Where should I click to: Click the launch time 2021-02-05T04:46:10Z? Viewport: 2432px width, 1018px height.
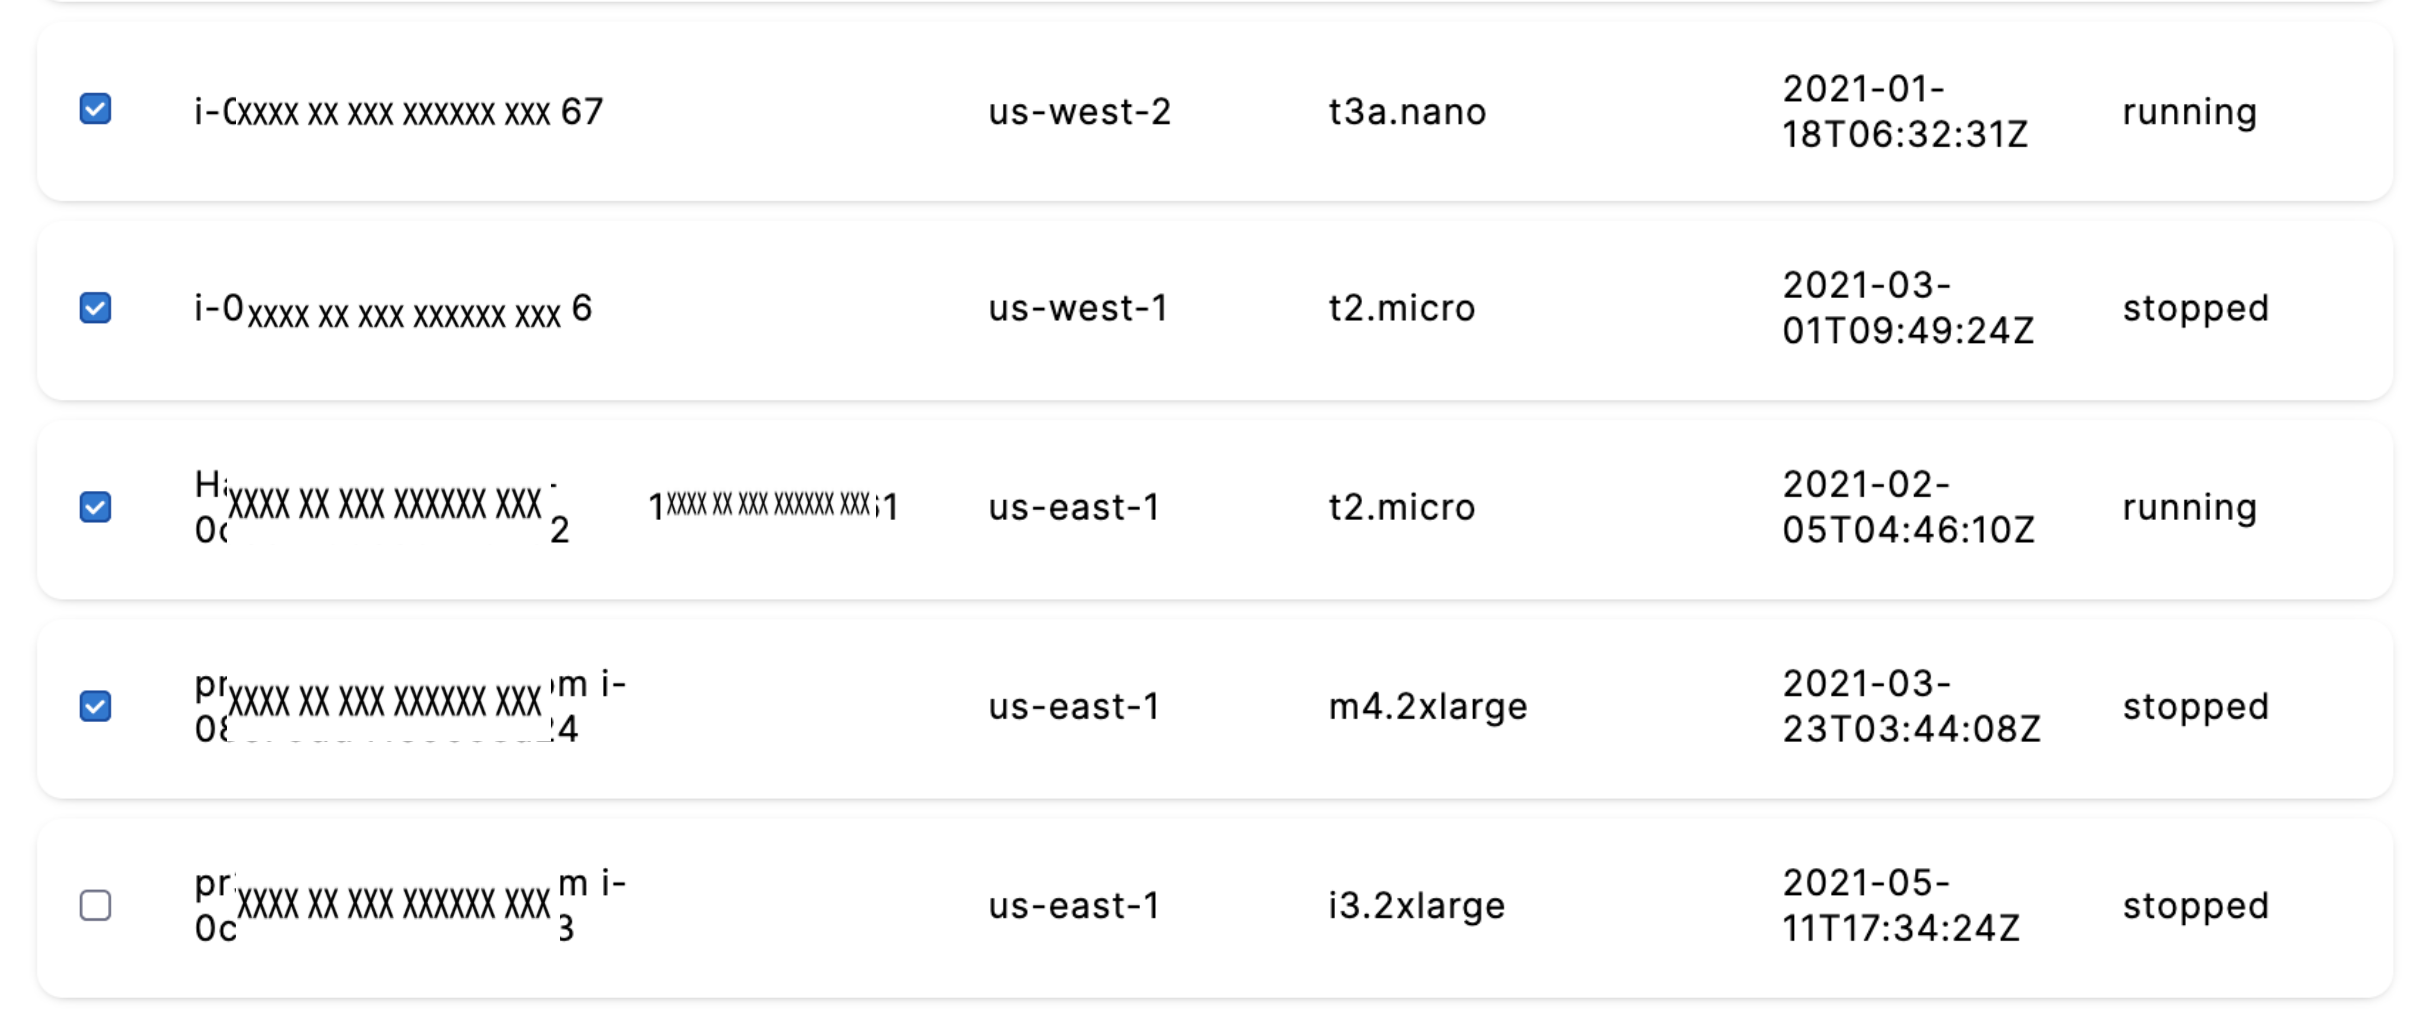[1908, 507]
